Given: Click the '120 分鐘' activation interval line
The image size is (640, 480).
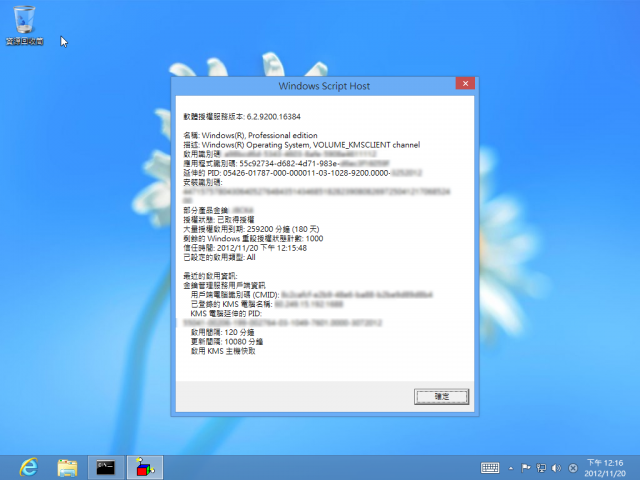Looking at the screenshot, I should point(222,332).
